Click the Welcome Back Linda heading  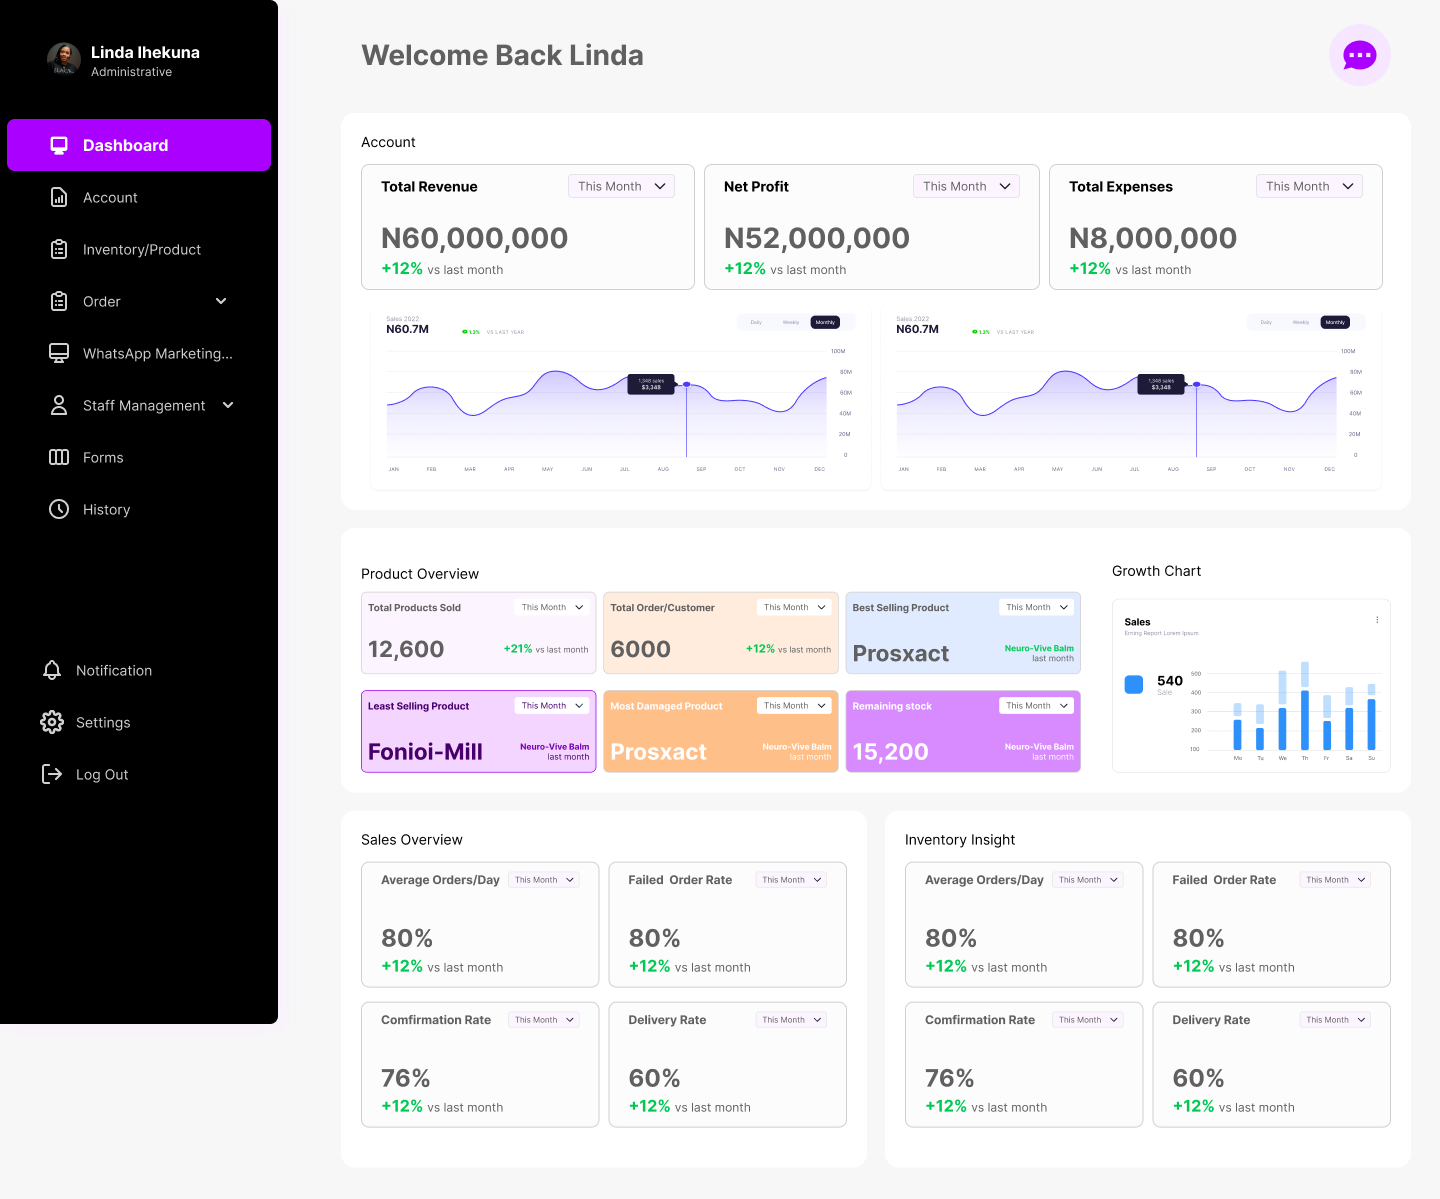click(x=502, y=55)
